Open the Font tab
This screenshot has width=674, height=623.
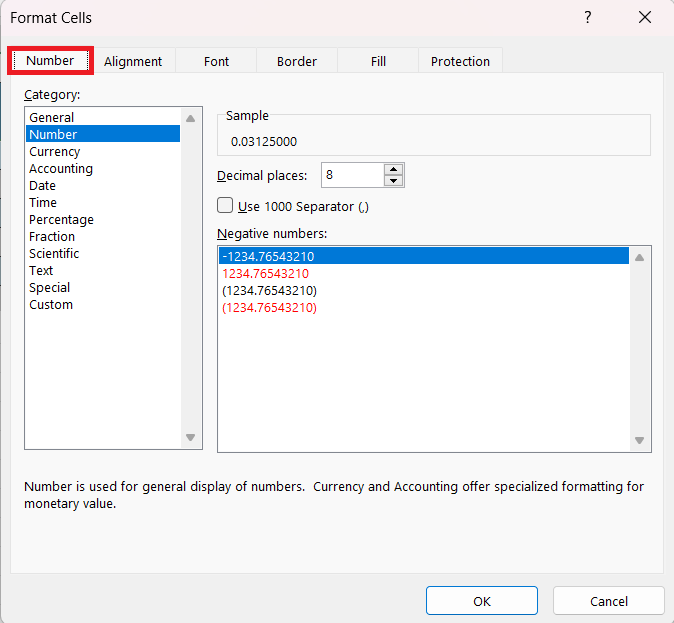pyautogui.click(x=216, y=61)
